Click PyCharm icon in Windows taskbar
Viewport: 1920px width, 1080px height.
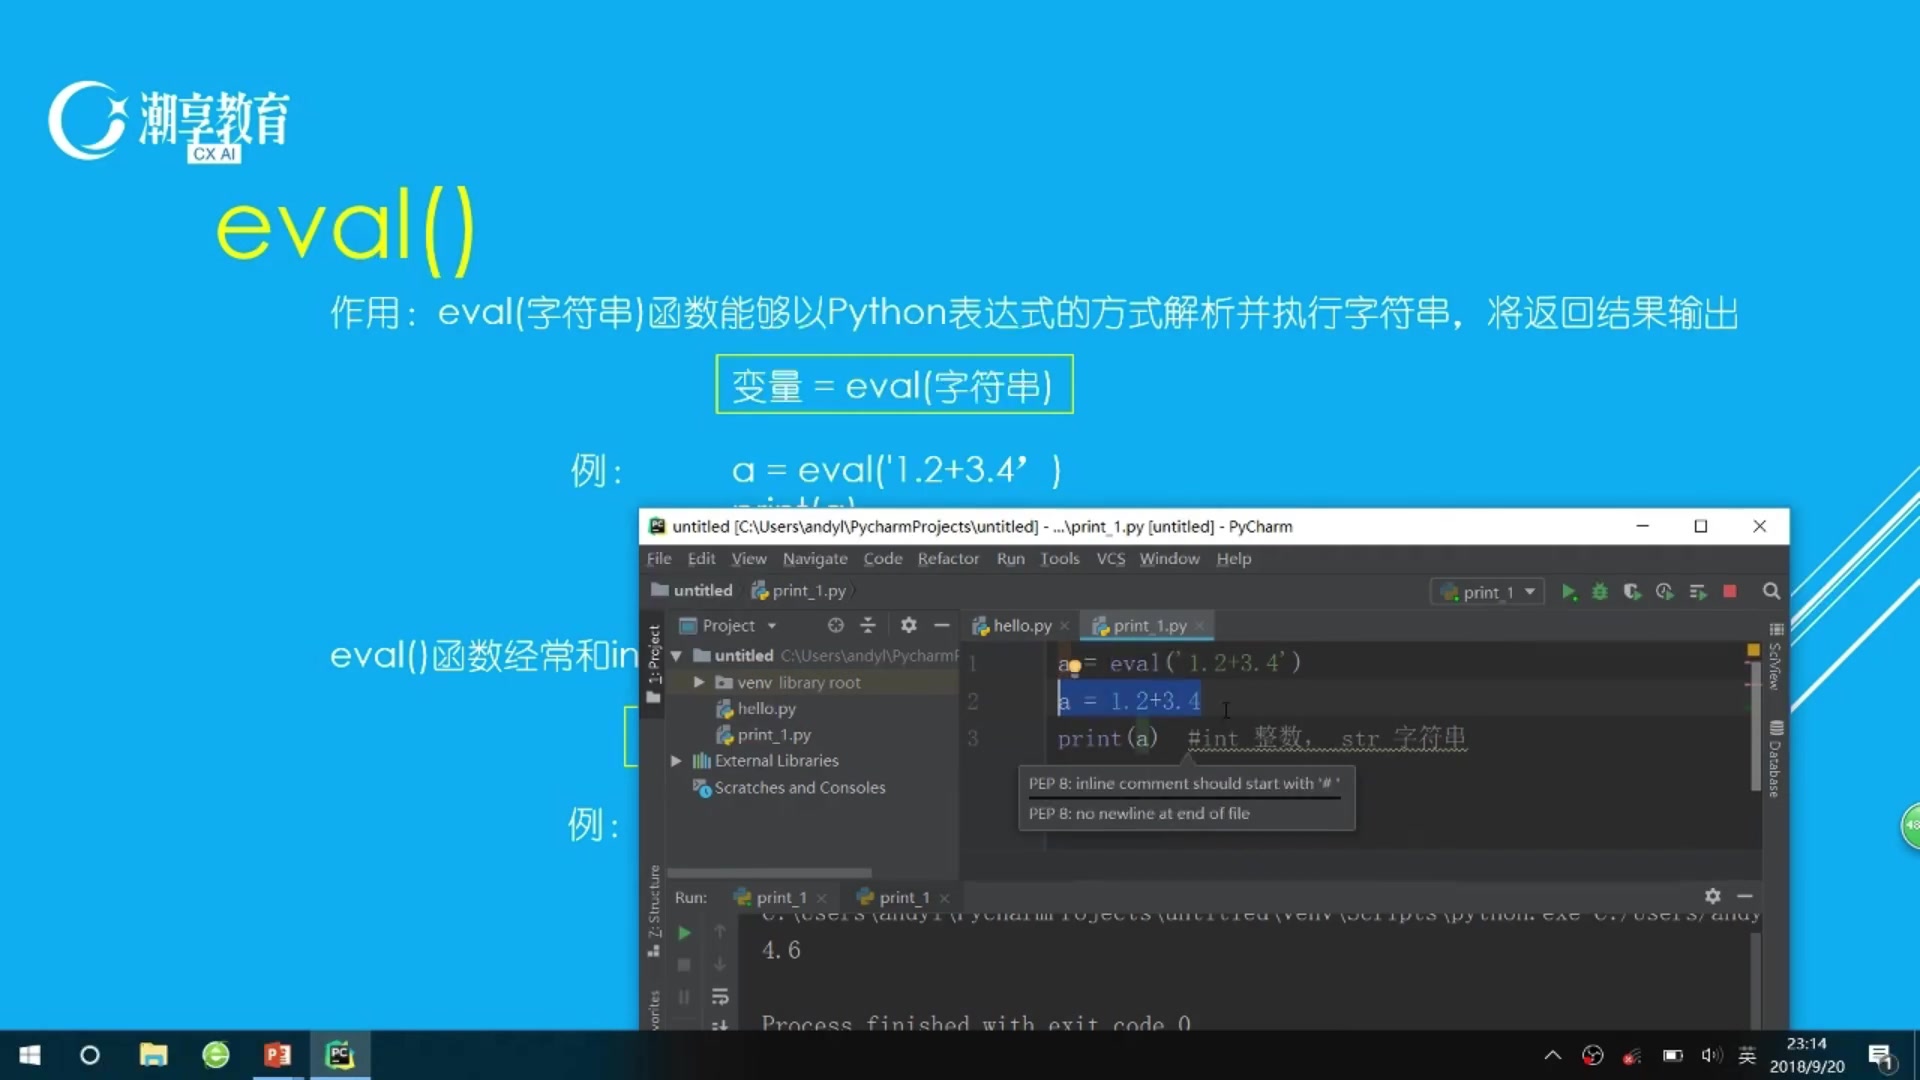pyautogui.click(x=339, y=1055)
